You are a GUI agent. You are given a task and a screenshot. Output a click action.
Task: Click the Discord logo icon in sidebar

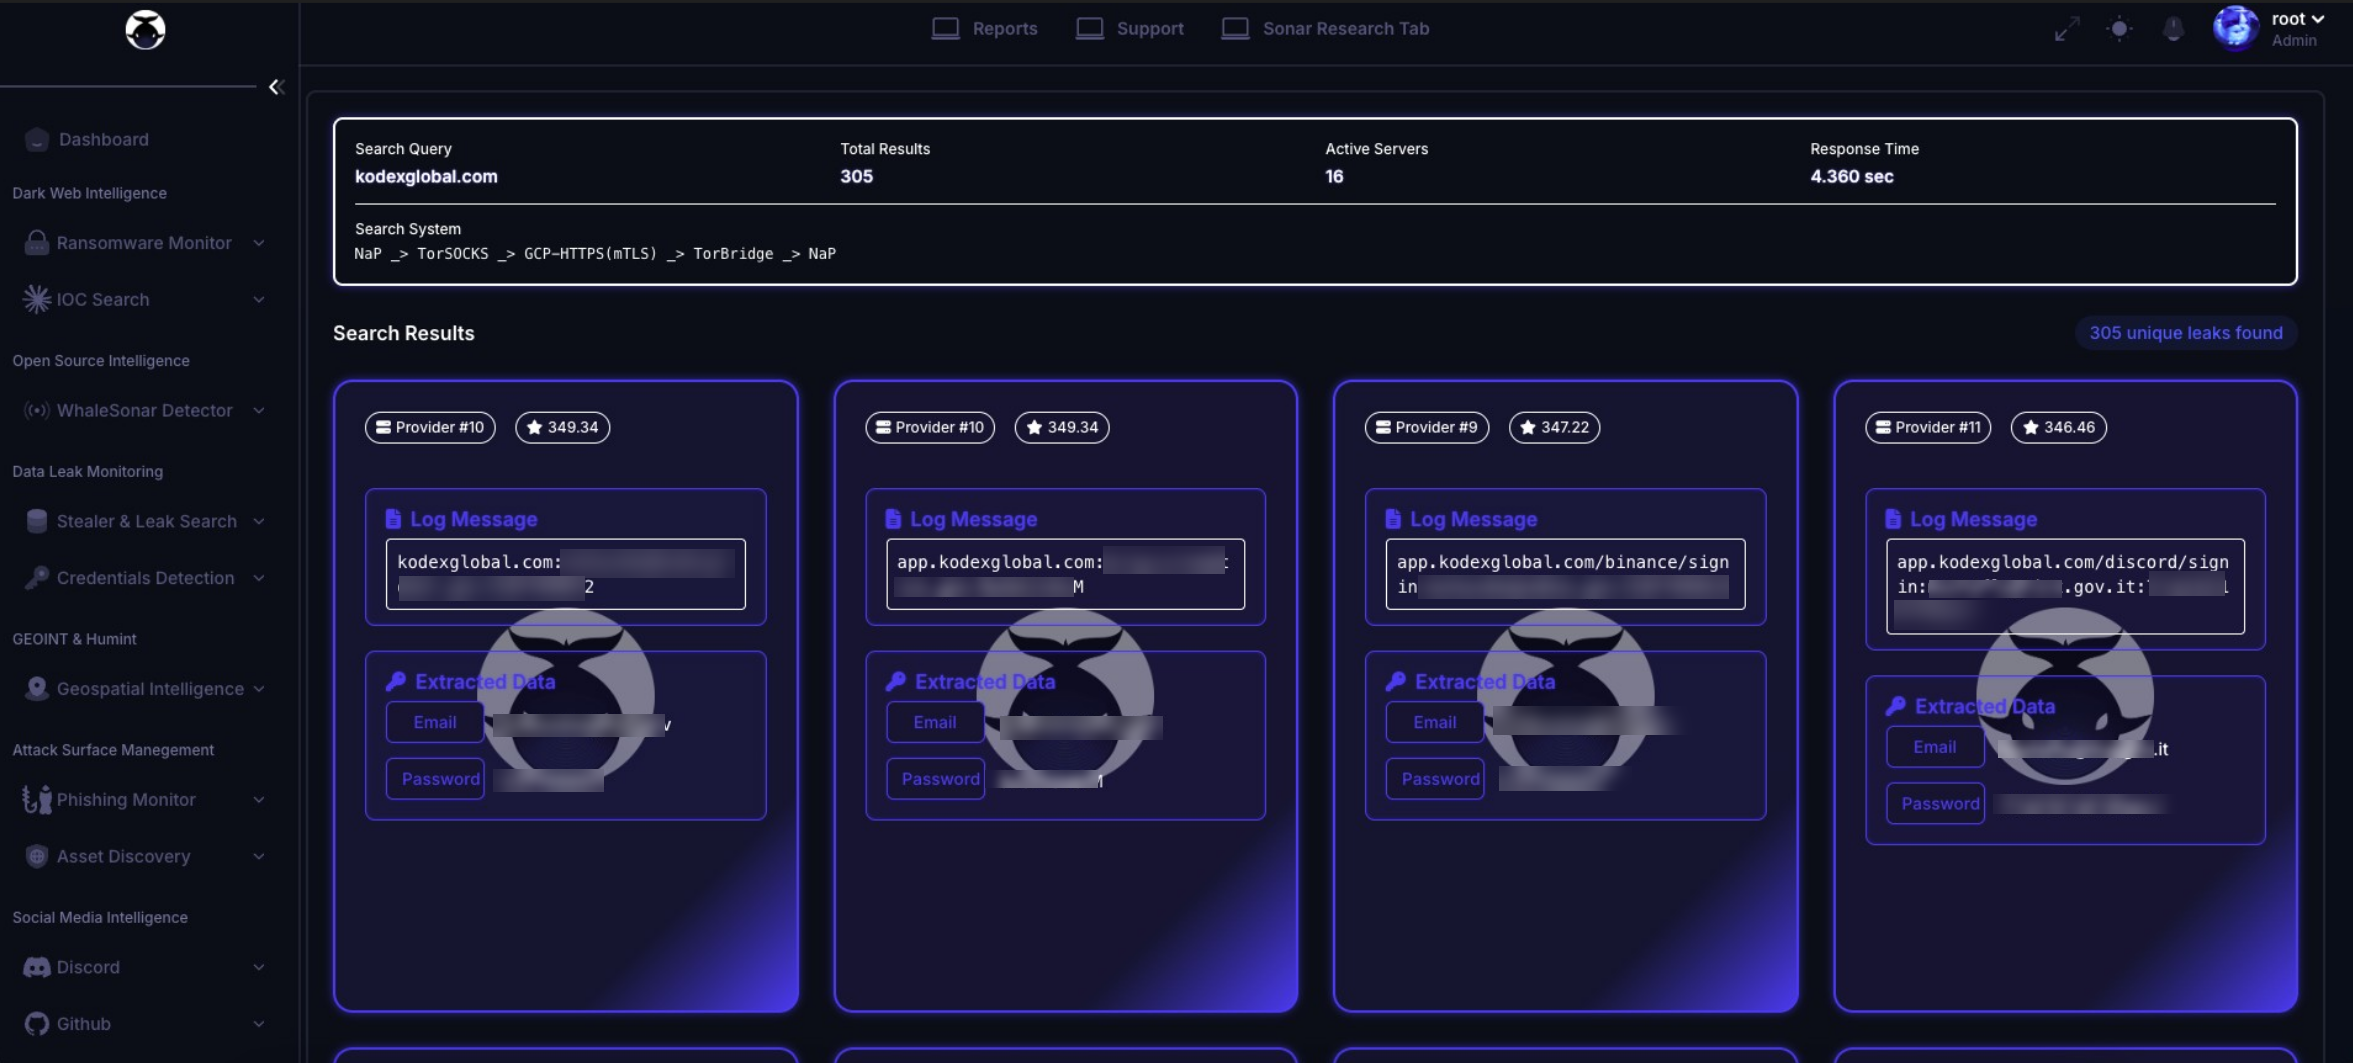click(37, 967)
